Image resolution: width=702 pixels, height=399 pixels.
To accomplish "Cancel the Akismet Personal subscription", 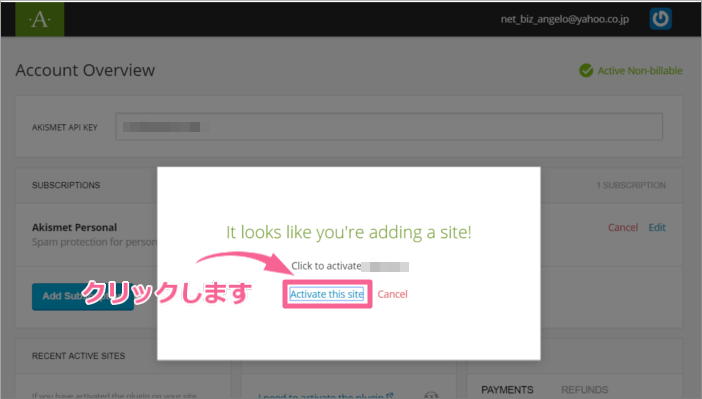I will coord(623,227).
